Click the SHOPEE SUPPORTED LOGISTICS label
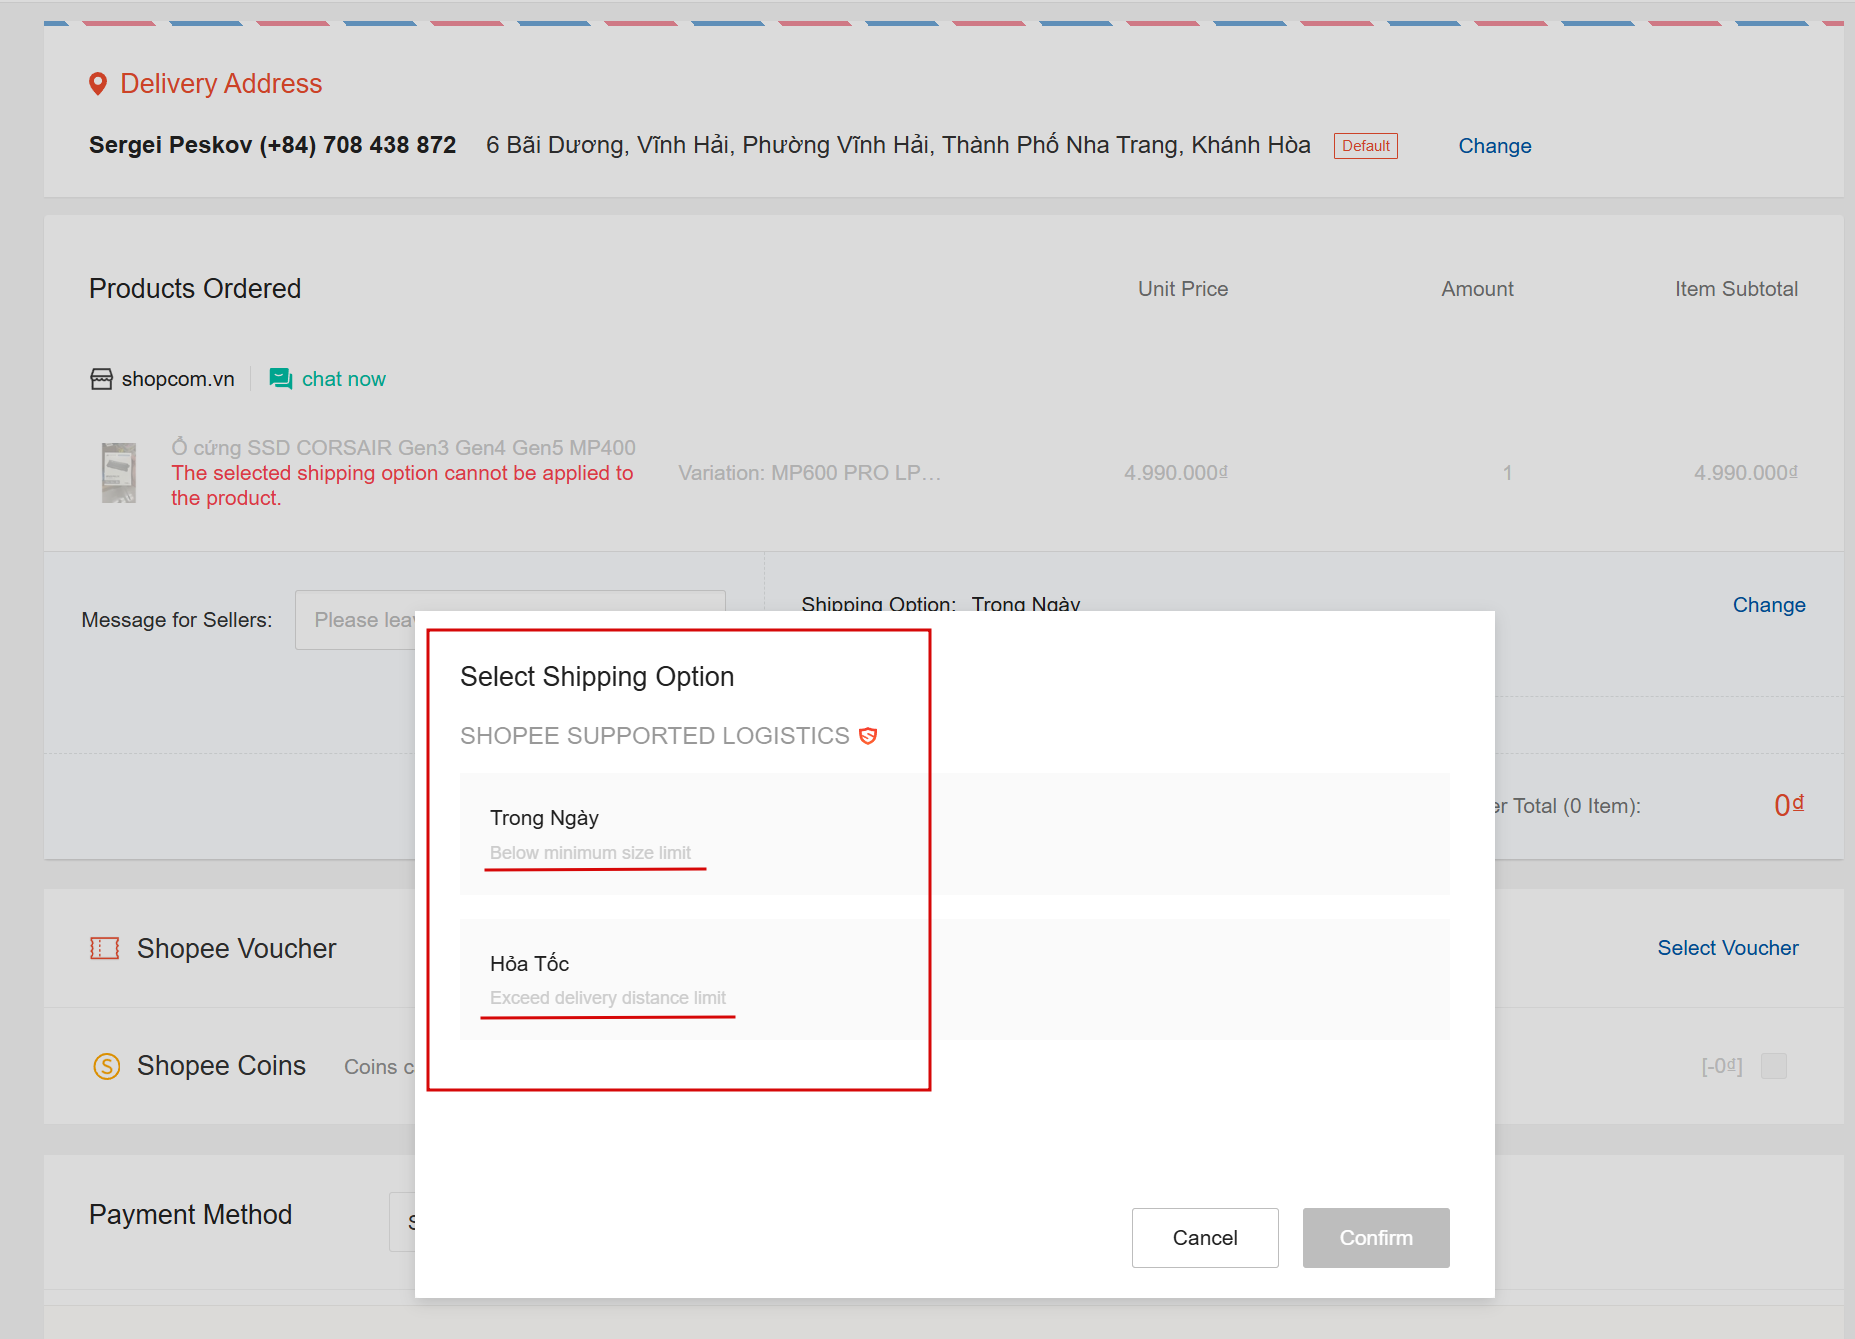Viewport: 1855px width, 1339px height. point(655,736)
